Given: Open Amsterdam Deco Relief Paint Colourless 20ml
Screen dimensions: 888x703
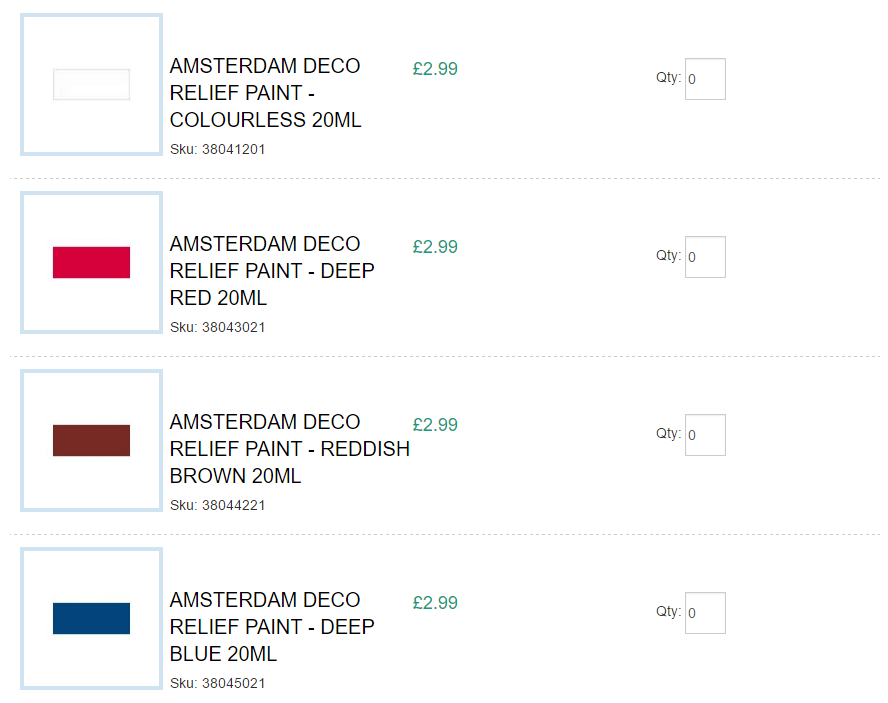Looking at the screenshot, I should pos(265,93).
